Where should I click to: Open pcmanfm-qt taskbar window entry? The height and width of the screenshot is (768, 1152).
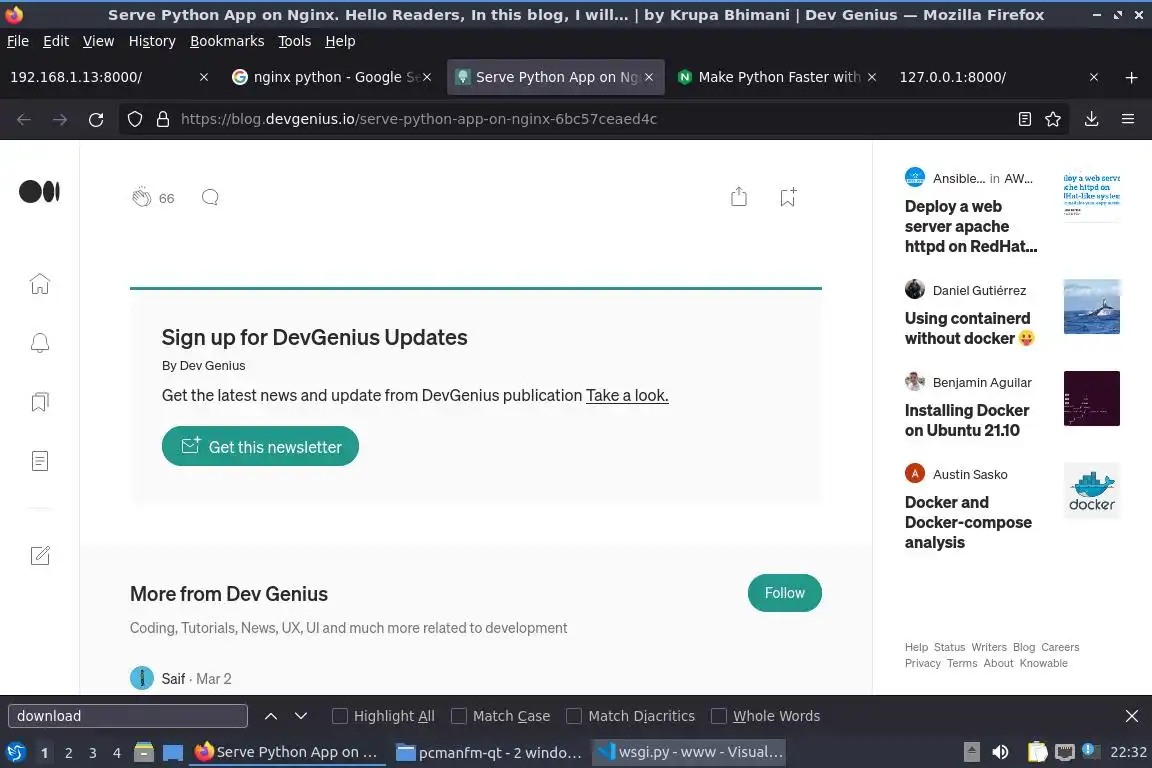point(489,752)
